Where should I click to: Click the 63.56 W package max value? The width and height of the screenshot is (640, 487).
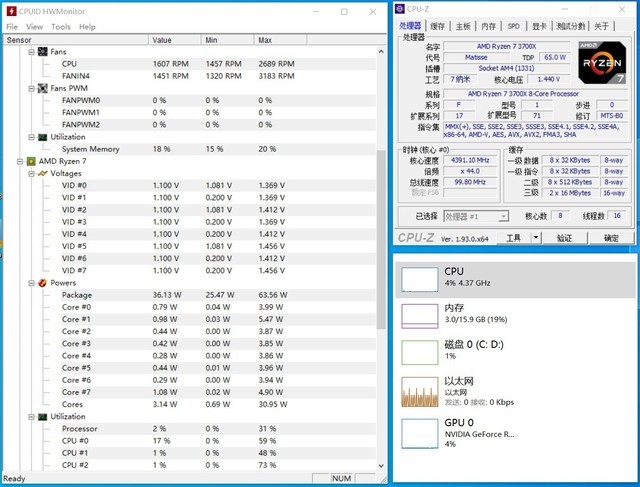(x=273, y=295)
